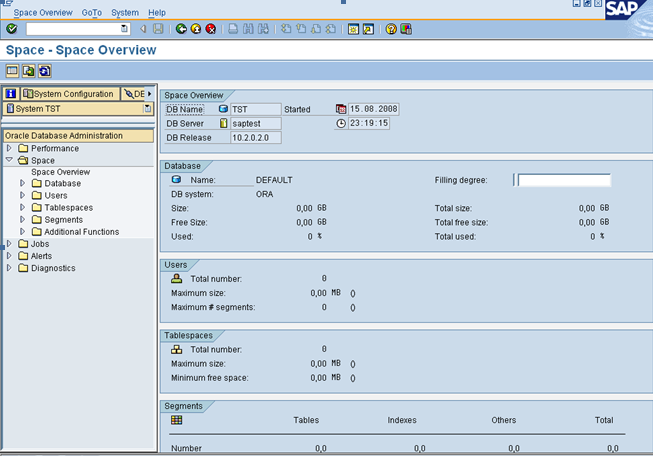Click the Users person icon by Total number
This screenshot has height=456, width=653.
click(x=177, y=278)
